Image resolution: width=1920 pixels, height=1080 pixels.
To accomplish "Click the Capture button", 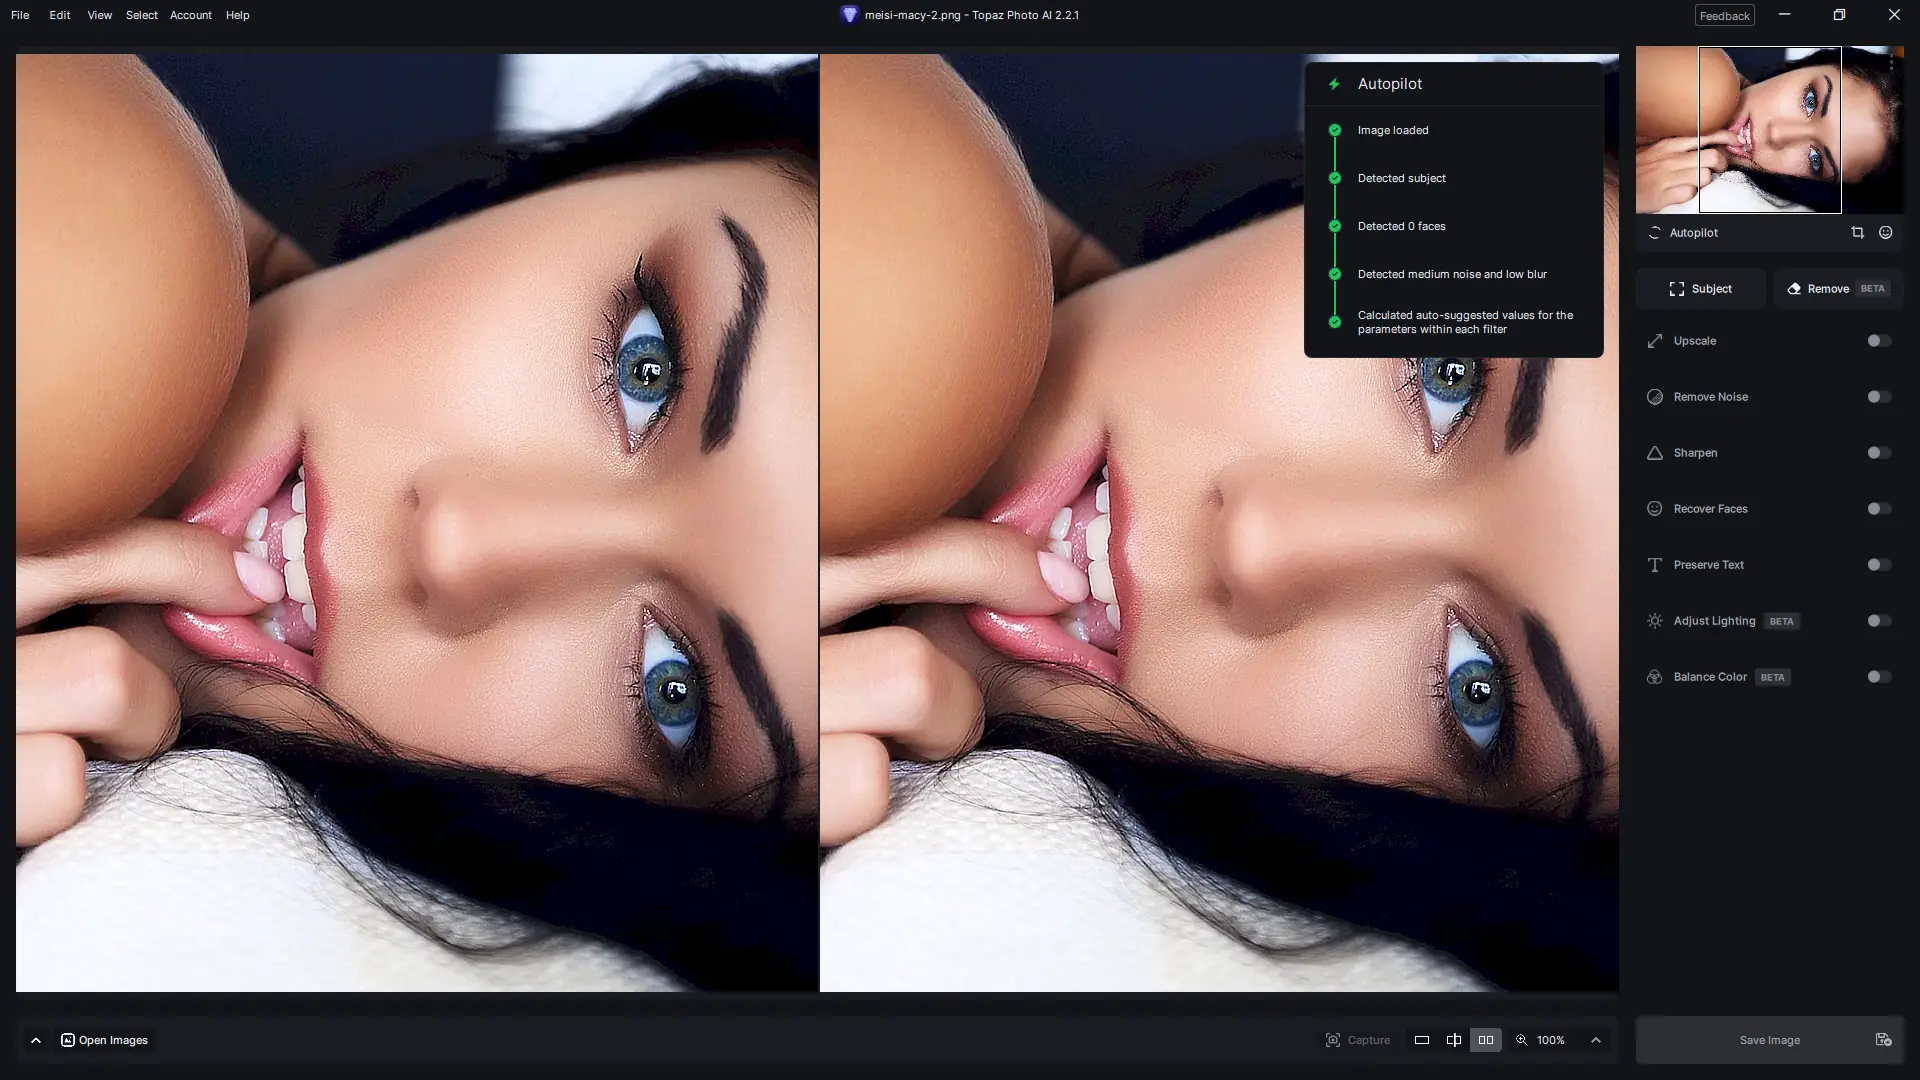I will (1357, 1040).
